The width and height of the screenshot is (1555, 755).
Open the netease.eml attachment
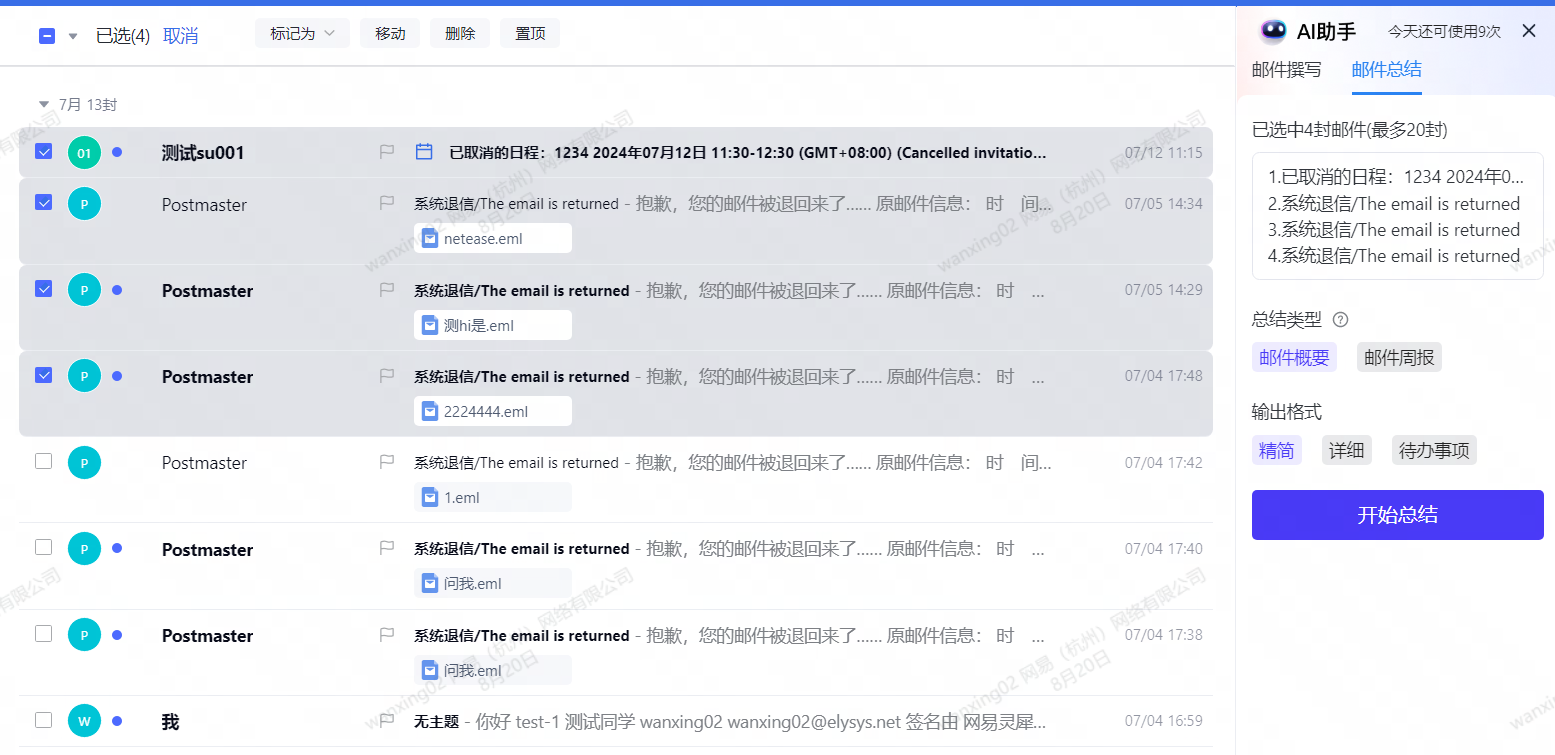[493, 238]
